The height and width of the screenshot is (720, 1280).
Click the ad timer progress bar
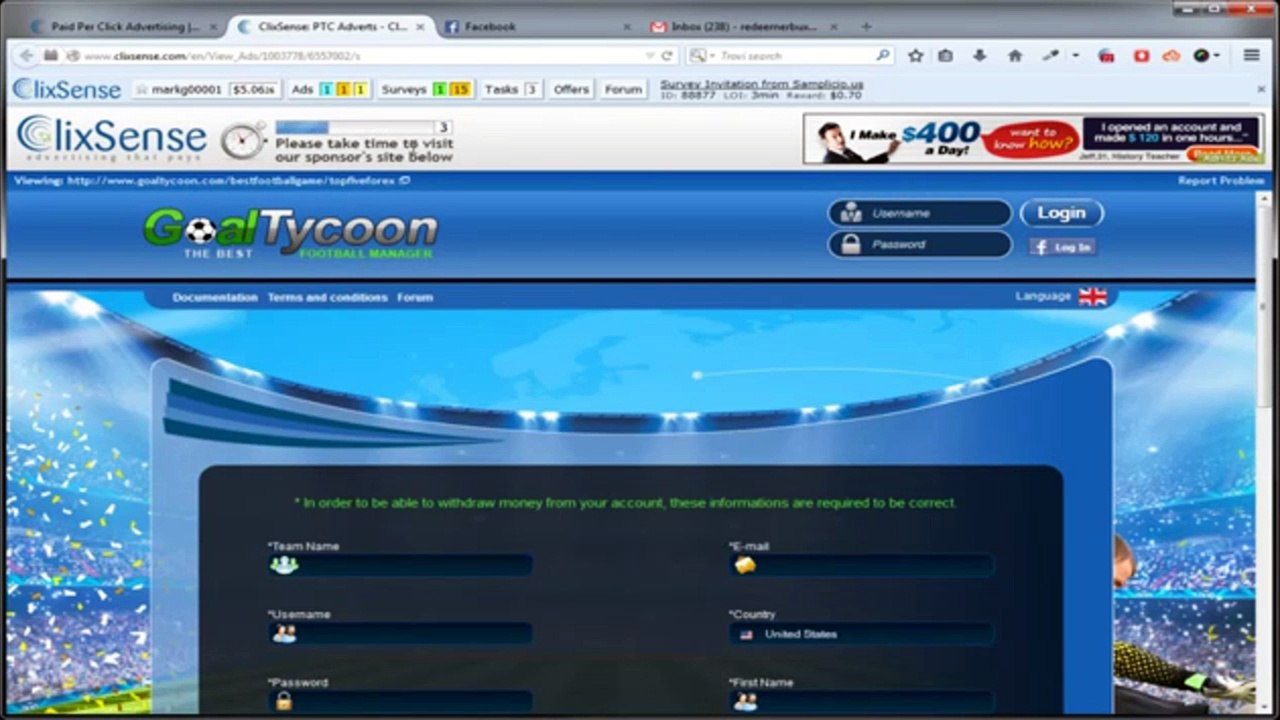(x=363, y=127)
